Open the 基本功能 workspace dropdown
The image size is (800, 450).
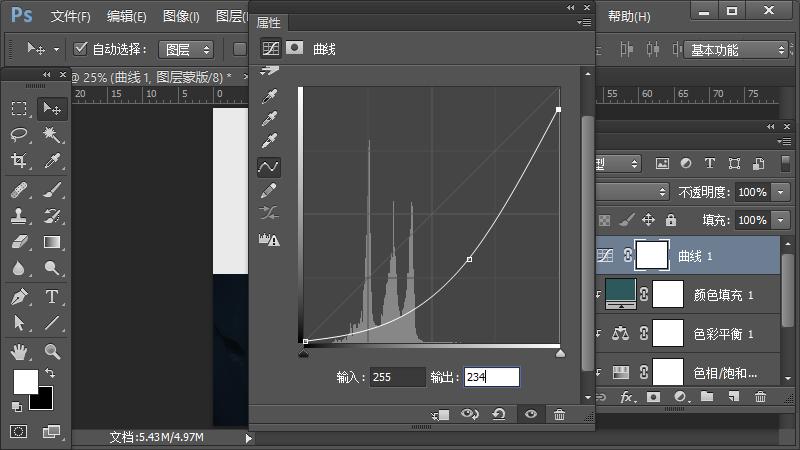(x=737, y=49)
